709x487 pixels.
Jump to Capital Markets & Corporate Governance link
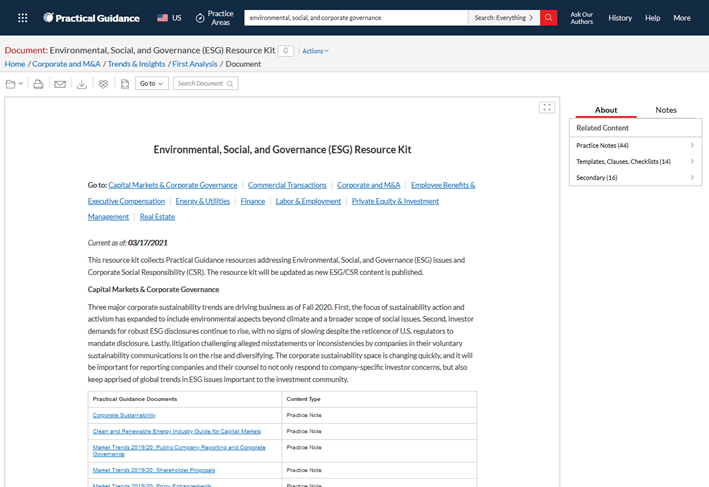173,185
